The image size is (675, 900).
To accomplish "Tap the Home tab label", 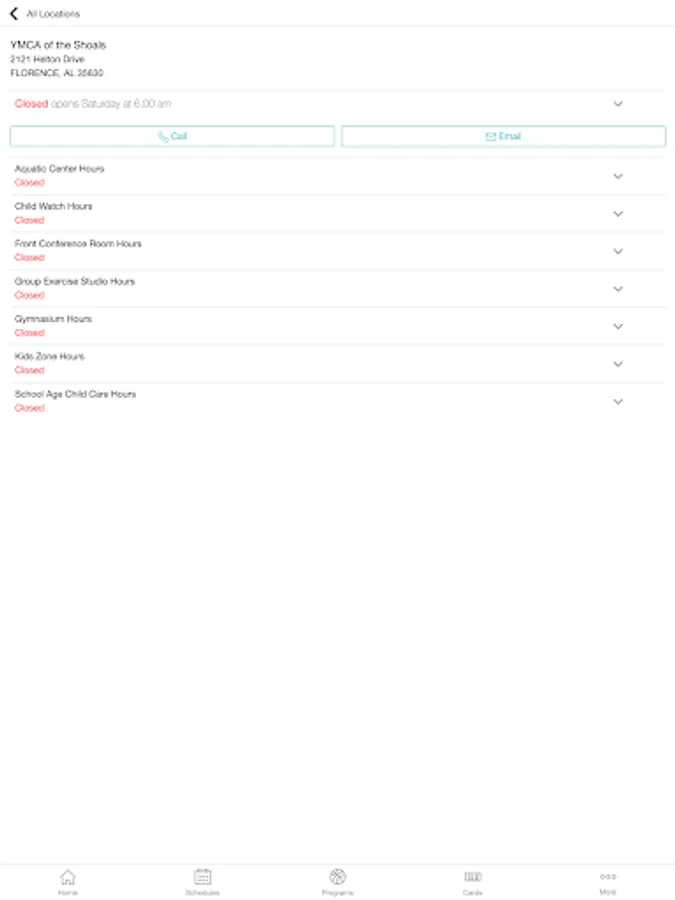I will coord(68,893).
